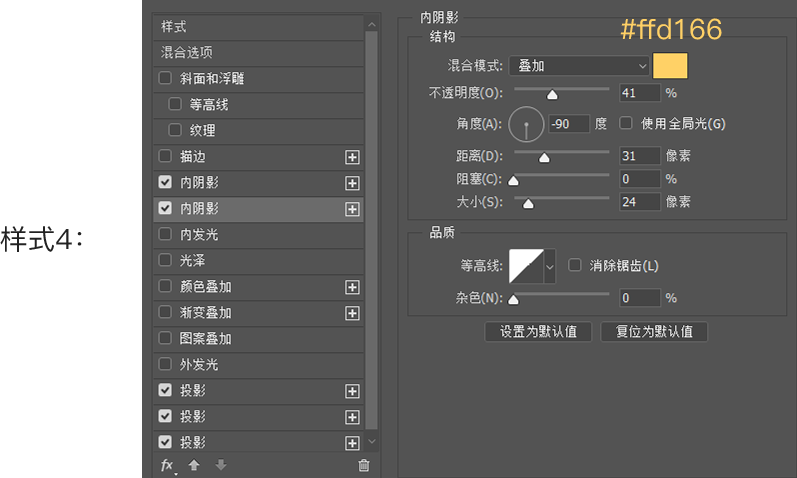Screen dimensions: 797x478
Task: Click the 距离 input field showing 31
Action: click(x=640, y=156)
